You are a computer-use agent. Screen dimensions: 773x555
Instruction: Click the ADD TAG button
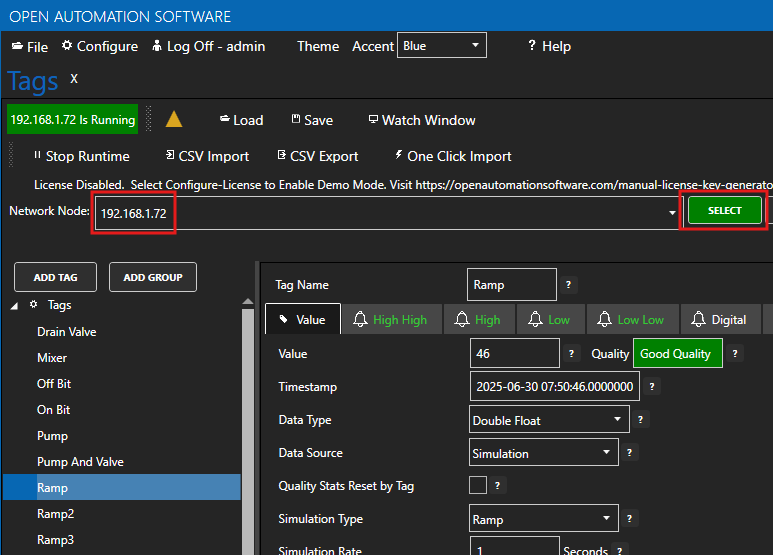55,277
